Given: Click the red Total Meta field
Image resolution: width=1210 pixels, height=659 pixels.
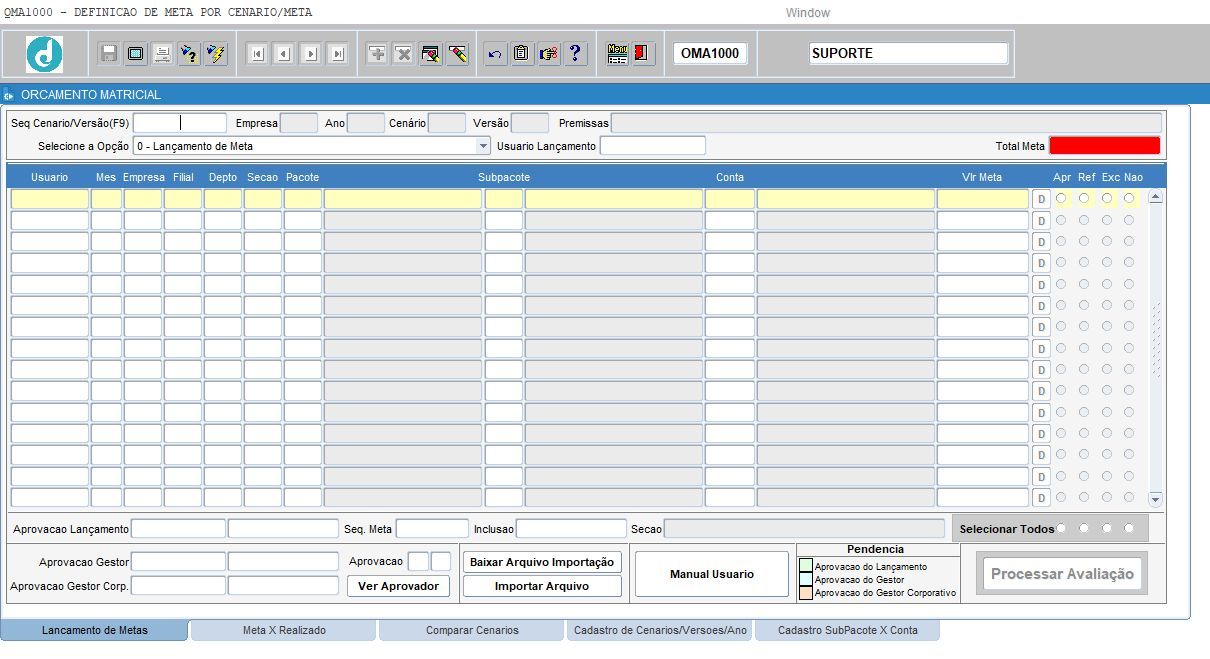Looking at the screenshot, I should [1105, 146].
